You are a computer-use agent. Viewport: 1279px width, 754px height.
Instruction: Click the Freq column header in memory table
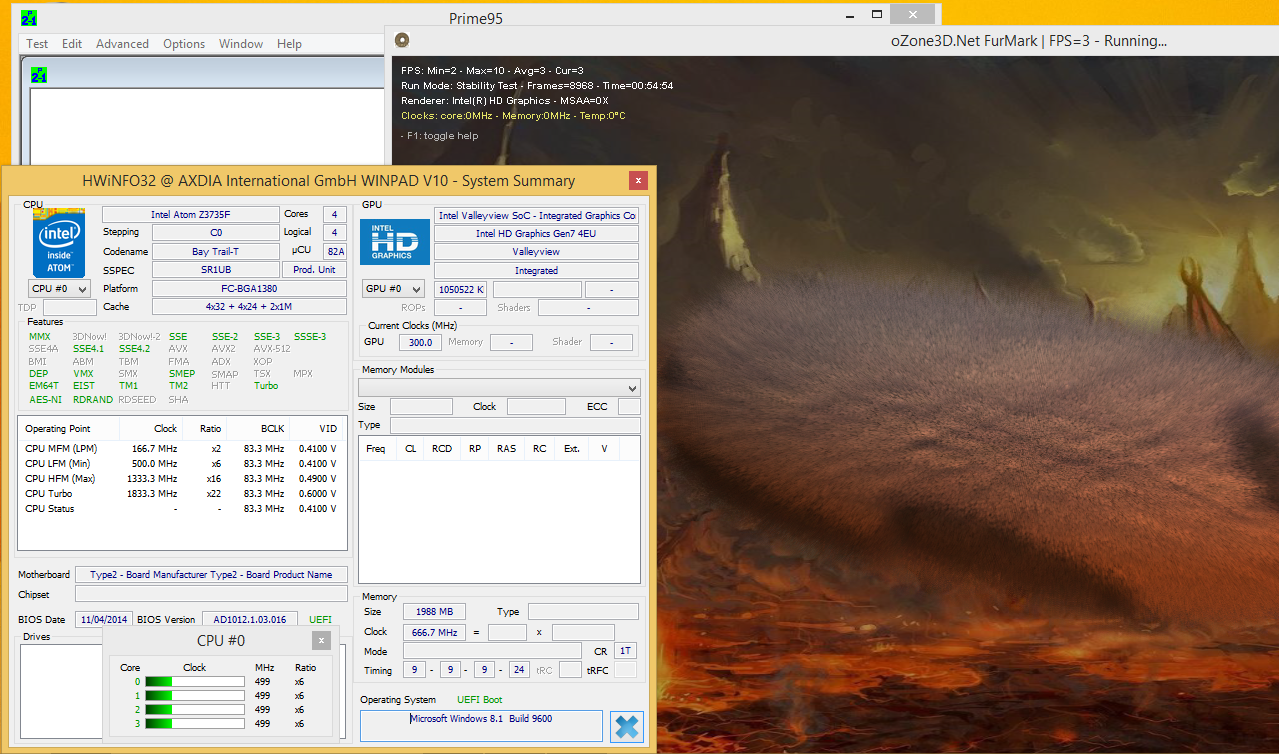[x=376, y=448]
